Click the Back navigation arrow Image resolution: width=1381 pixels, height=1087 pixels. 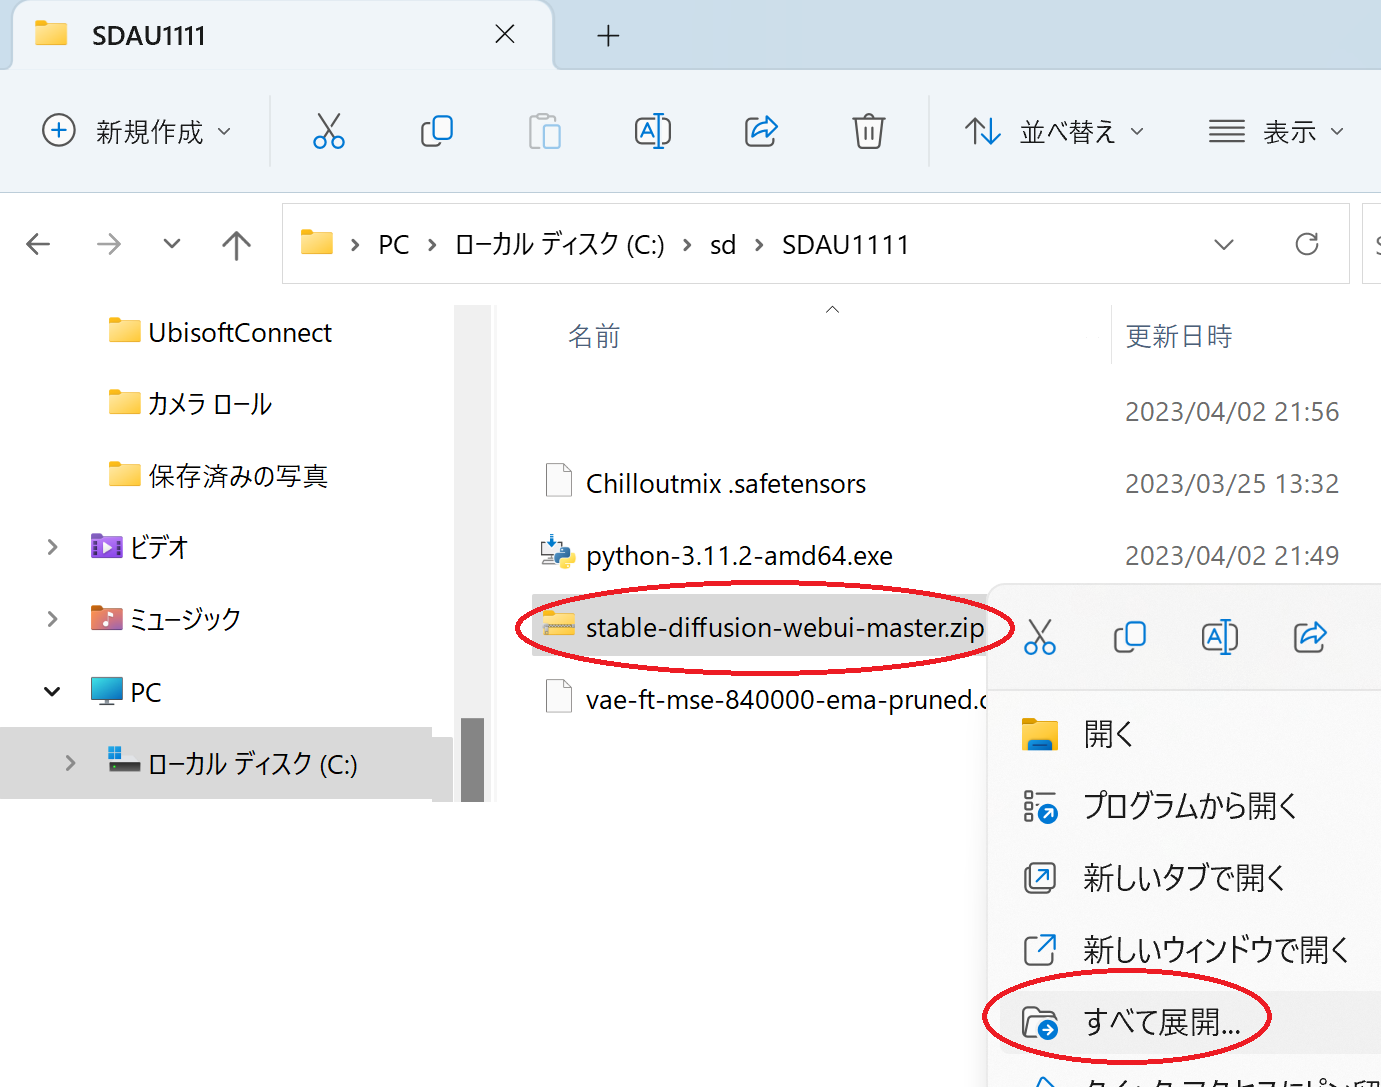pos(38,245)
